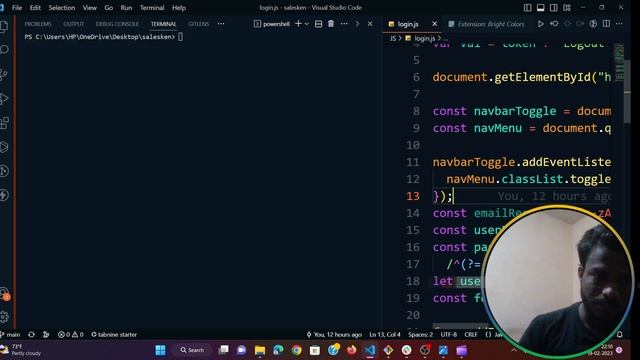The image size is (640, 360).
Task: Show additional panel views ellipsis
Action: [221, 24]
